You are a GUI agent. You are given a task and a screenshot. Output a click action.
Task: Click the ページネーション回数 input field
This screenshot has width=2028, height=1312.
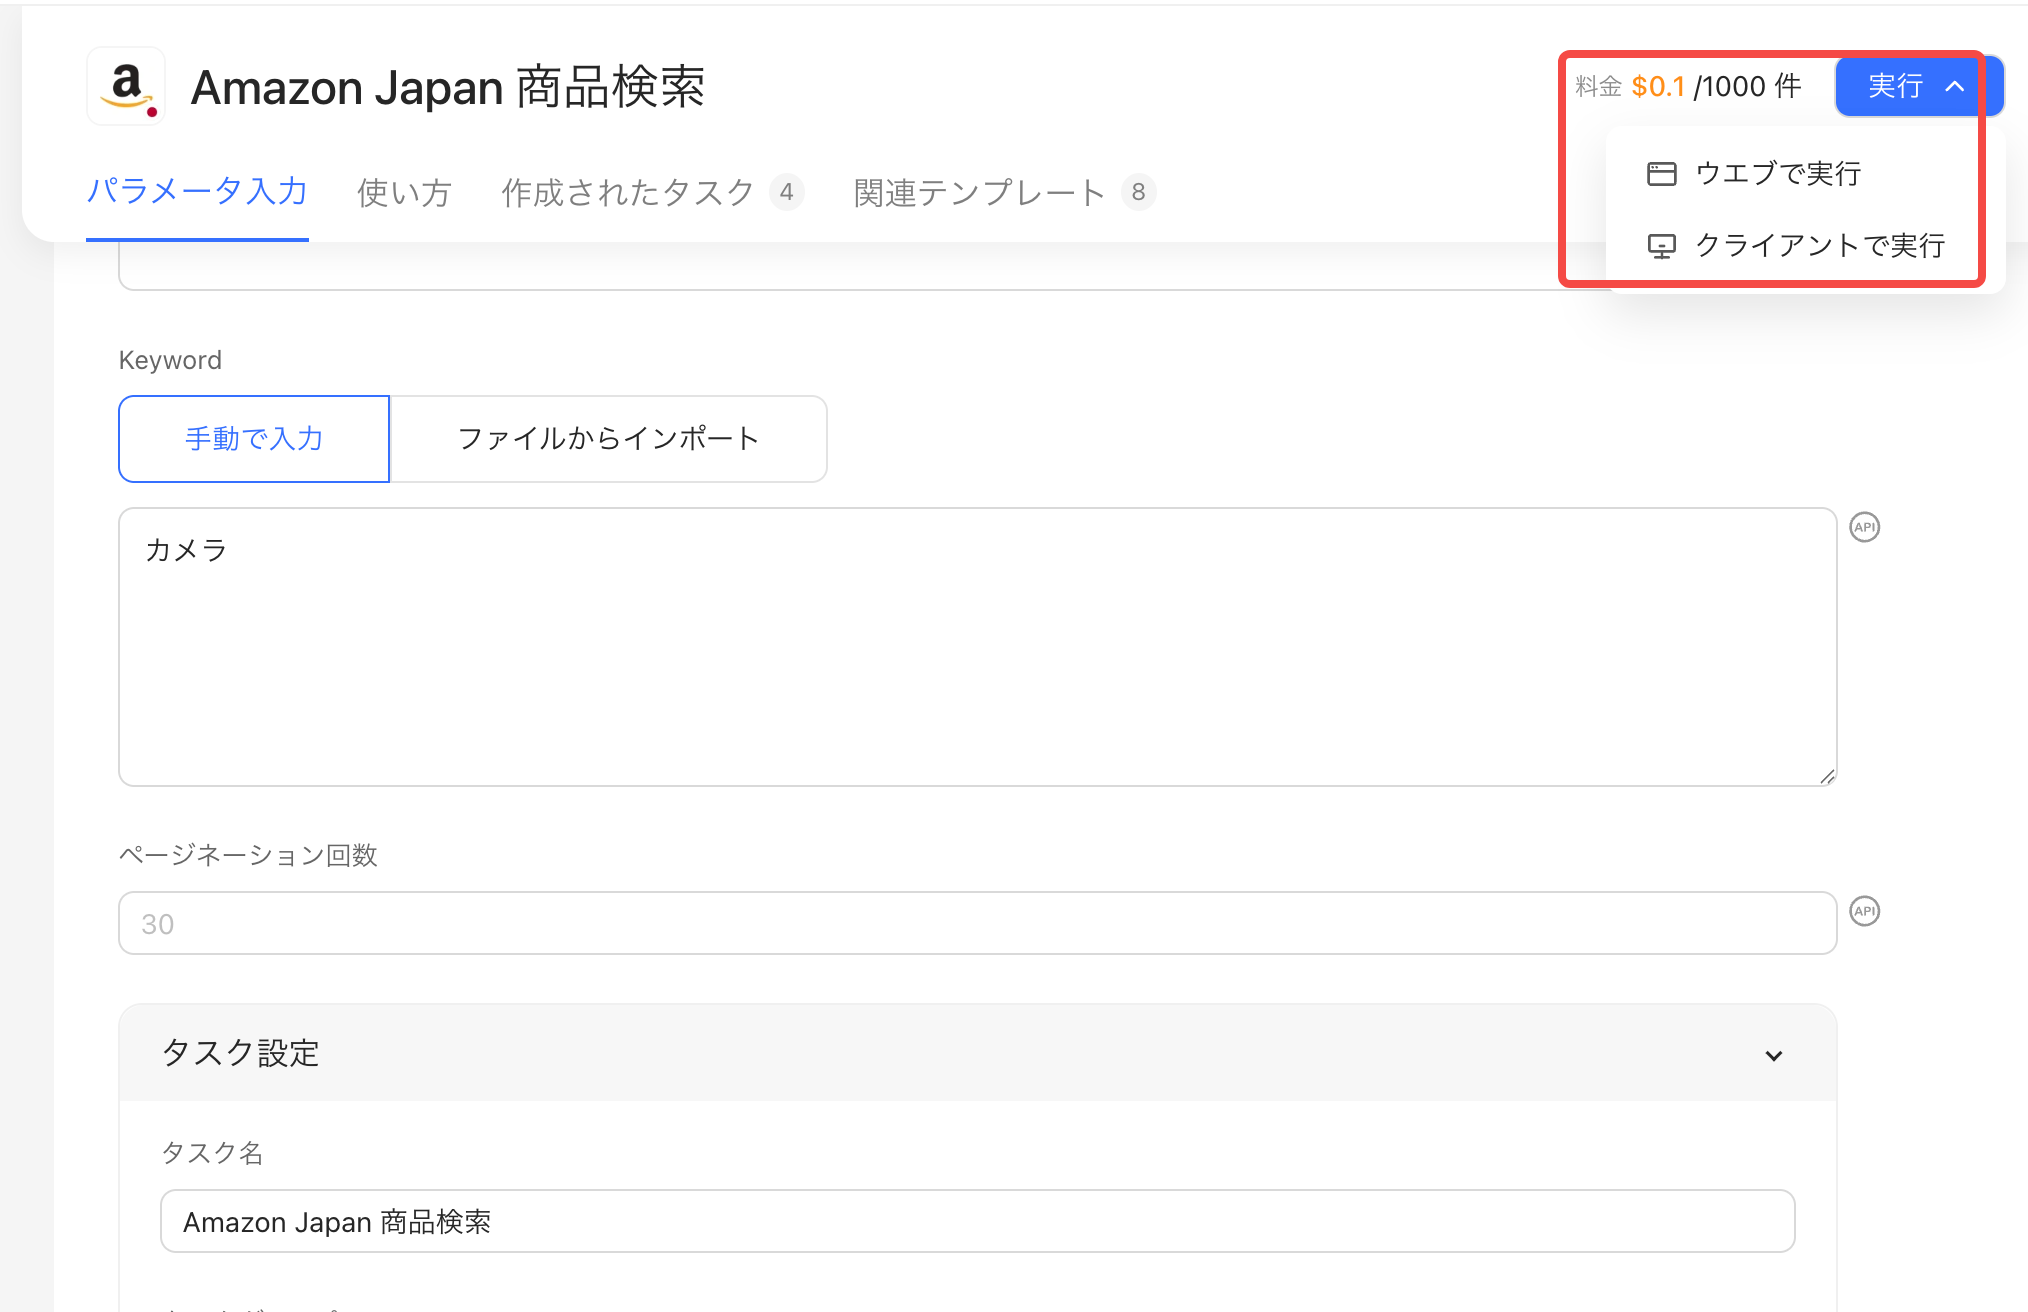pyautogui.click(x=977, y=923)
